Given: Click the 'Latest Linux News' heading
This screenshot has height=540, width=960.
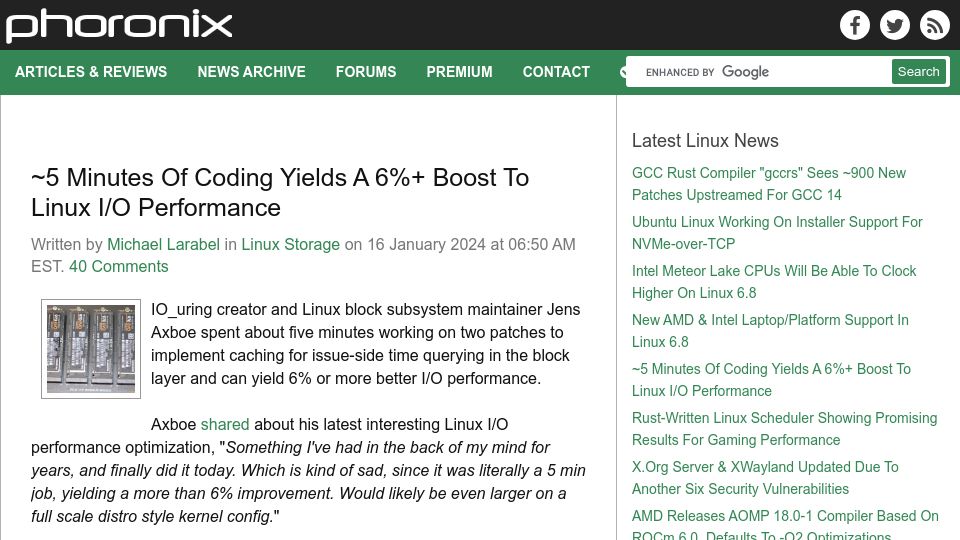Looking at the screenshot, I should pyautogui.click(x=705, y=140).
